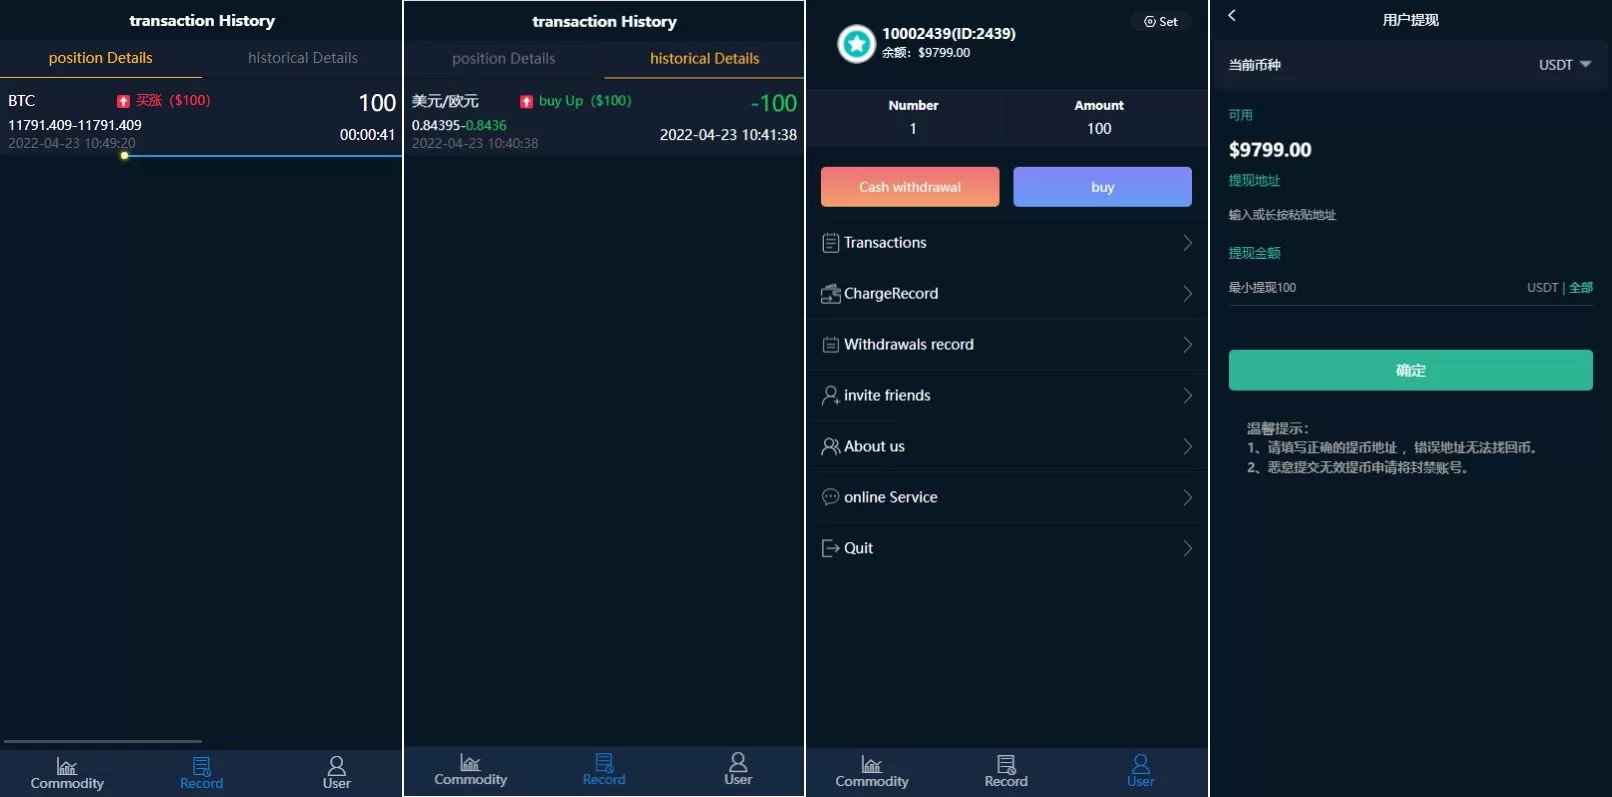Click the Quit logout icon

[x=830, y=548]
